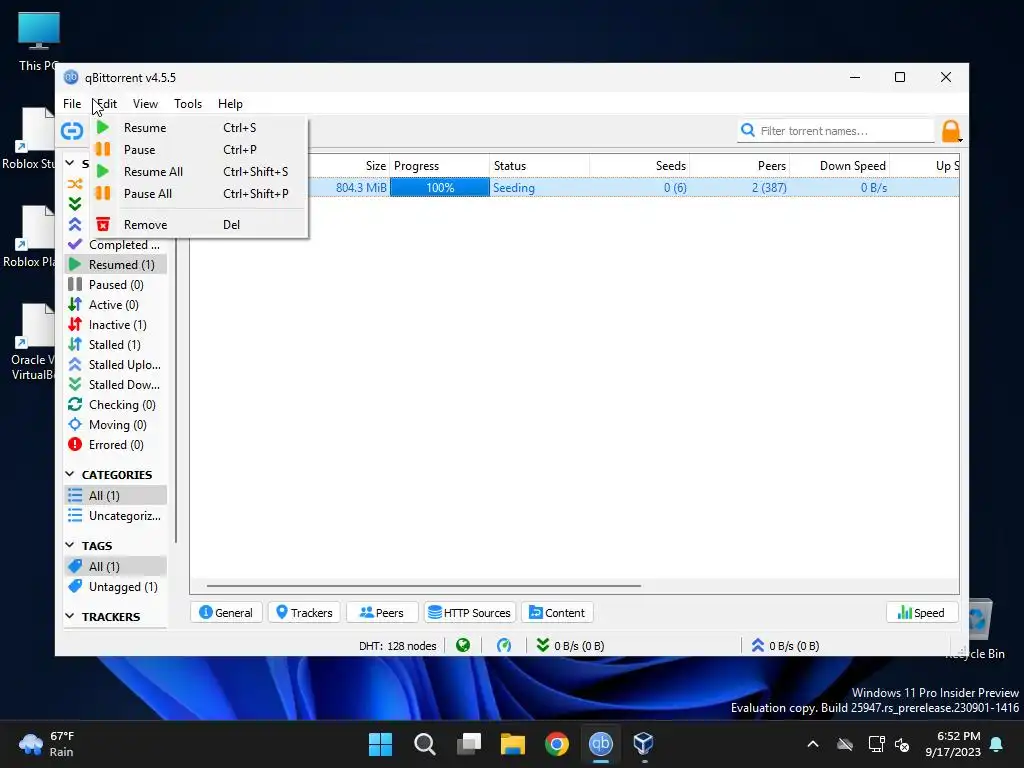The image size is (1024, 768).
Task: Open VirtualBox from the taskbar
Action: 643,744
